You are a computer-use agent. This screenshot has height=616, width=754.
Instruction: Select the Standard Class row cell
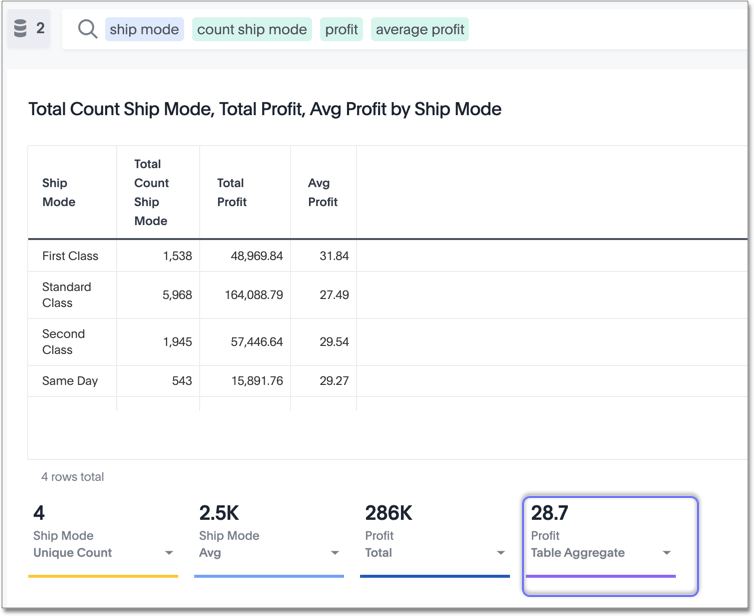tap(66, 295)
